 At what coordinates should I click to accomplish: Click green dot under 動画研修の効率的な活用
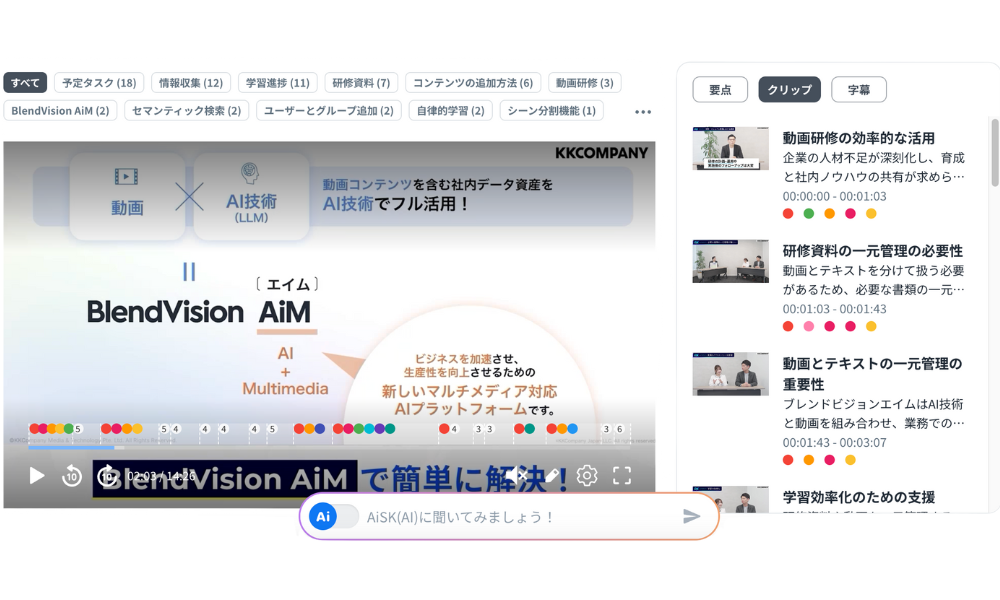pyautogui.click(x=809, y=214)
